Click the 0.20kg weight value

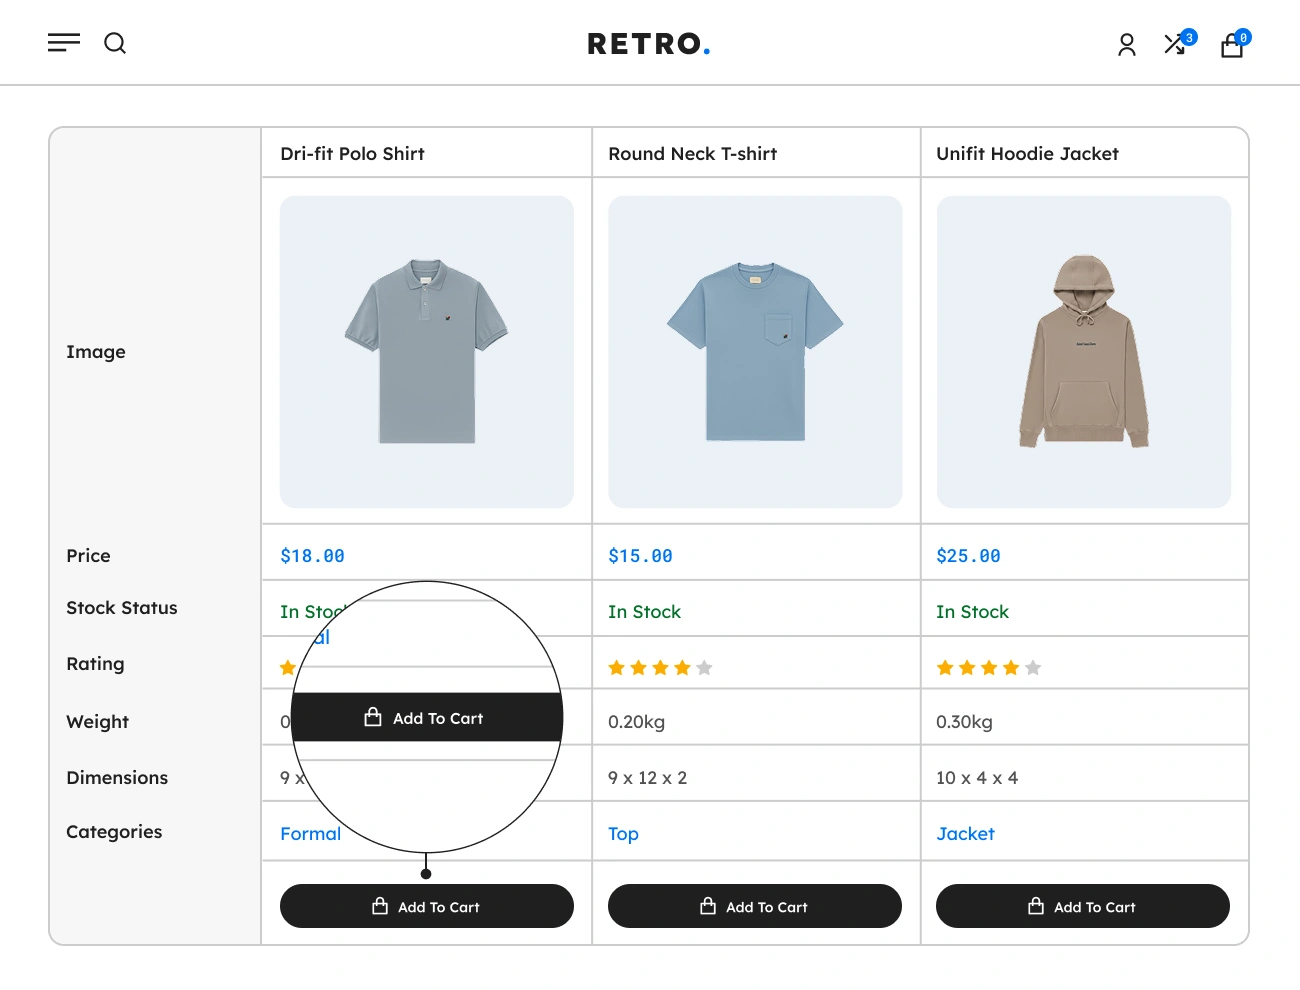click(x=636, y=722)
